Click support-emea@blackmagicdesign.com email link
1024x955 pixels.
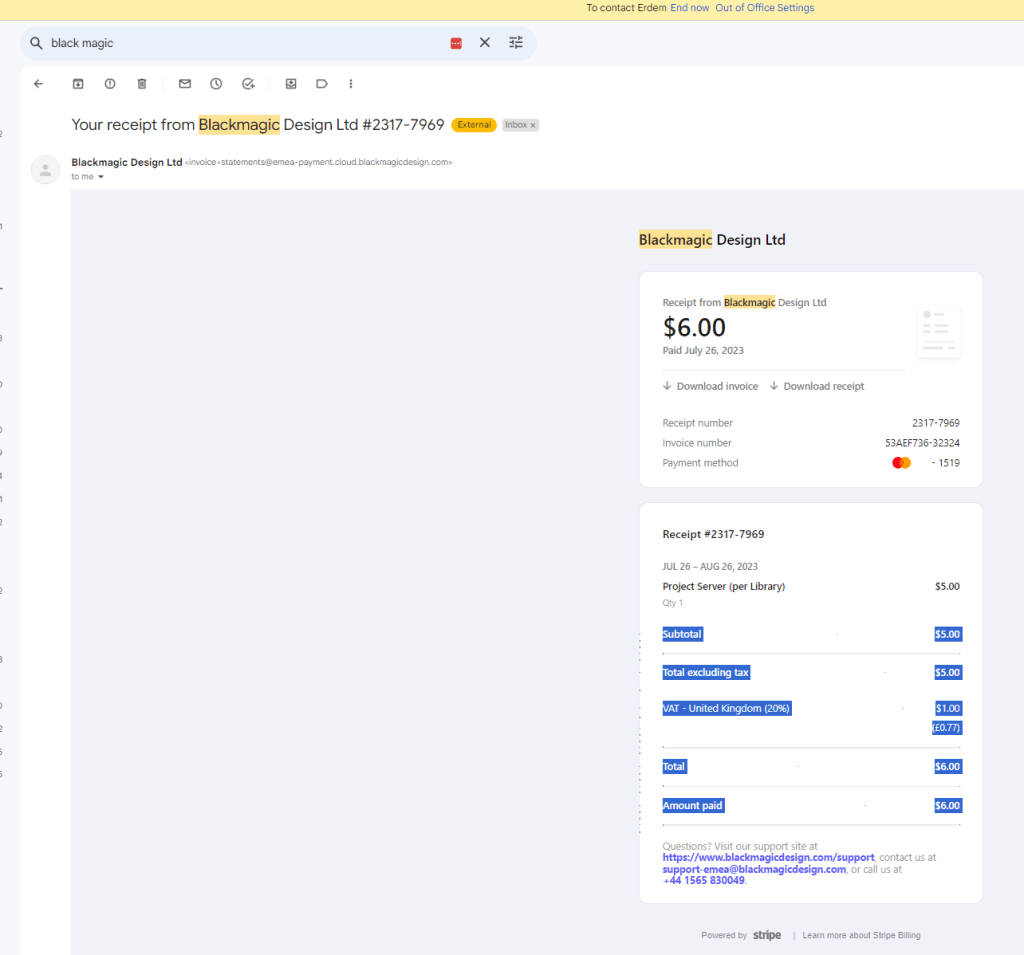tap(754, 869)
